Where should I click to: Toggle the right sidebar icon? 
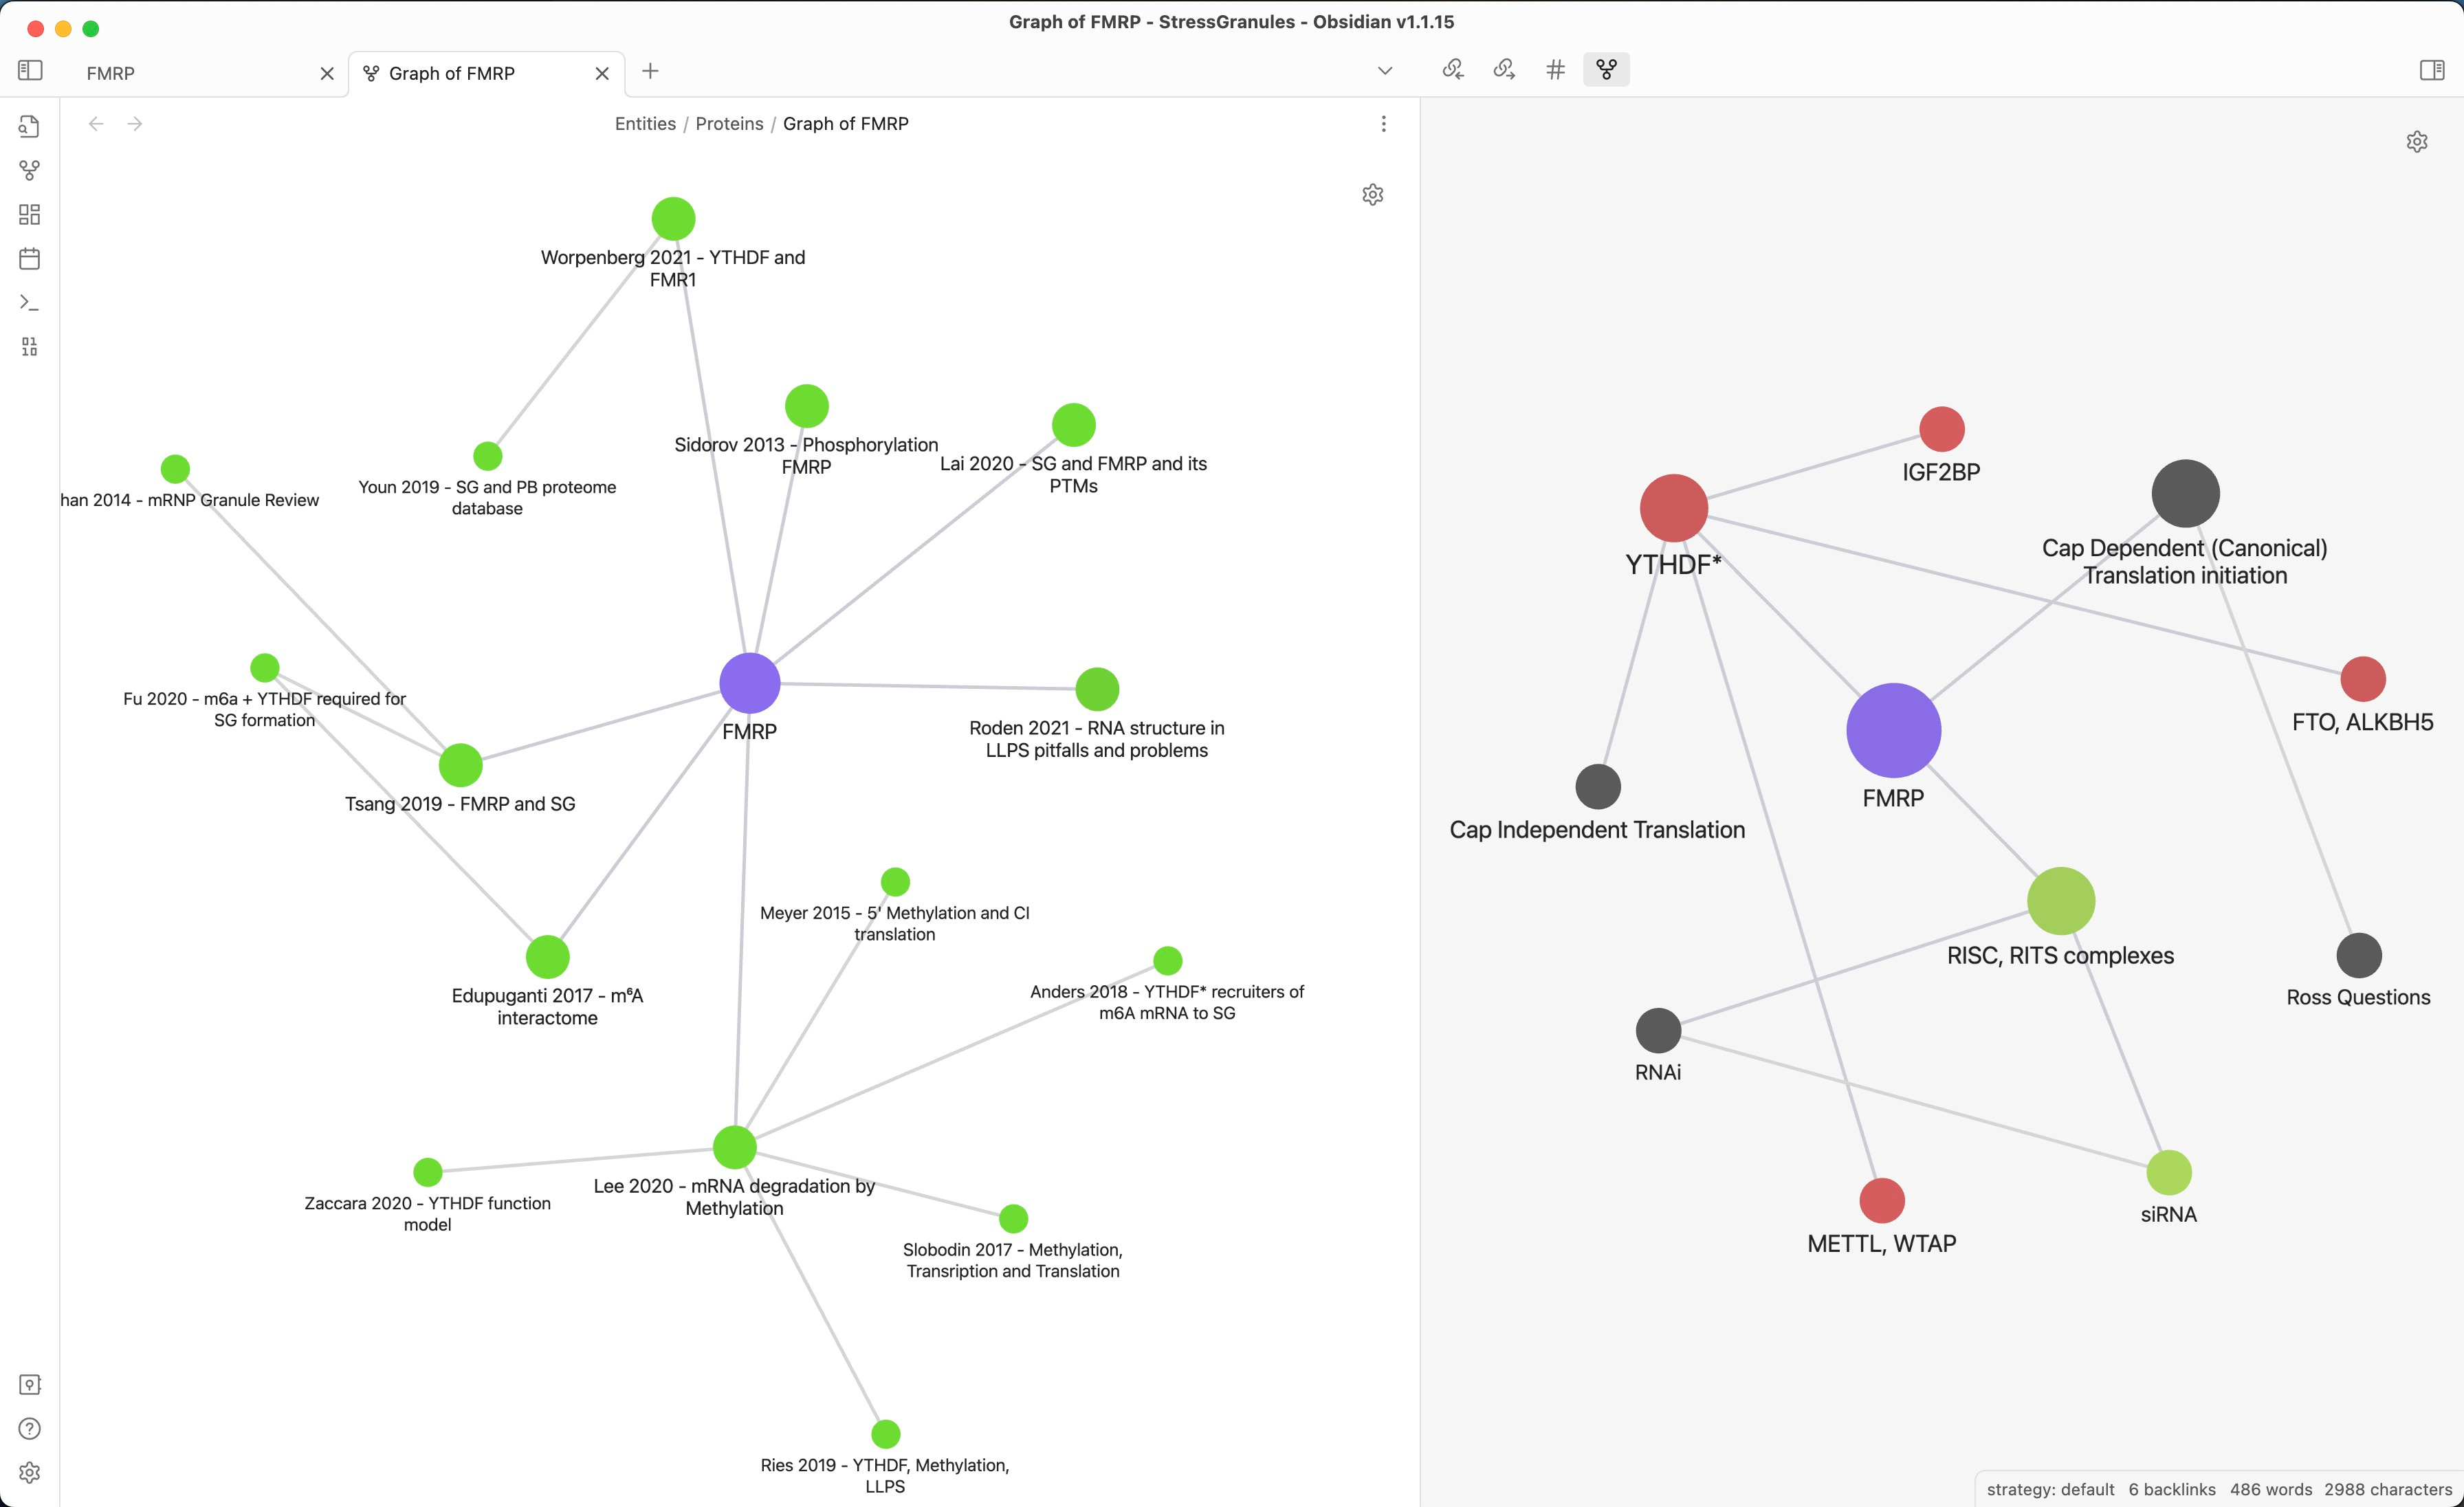click(2432, 70)
